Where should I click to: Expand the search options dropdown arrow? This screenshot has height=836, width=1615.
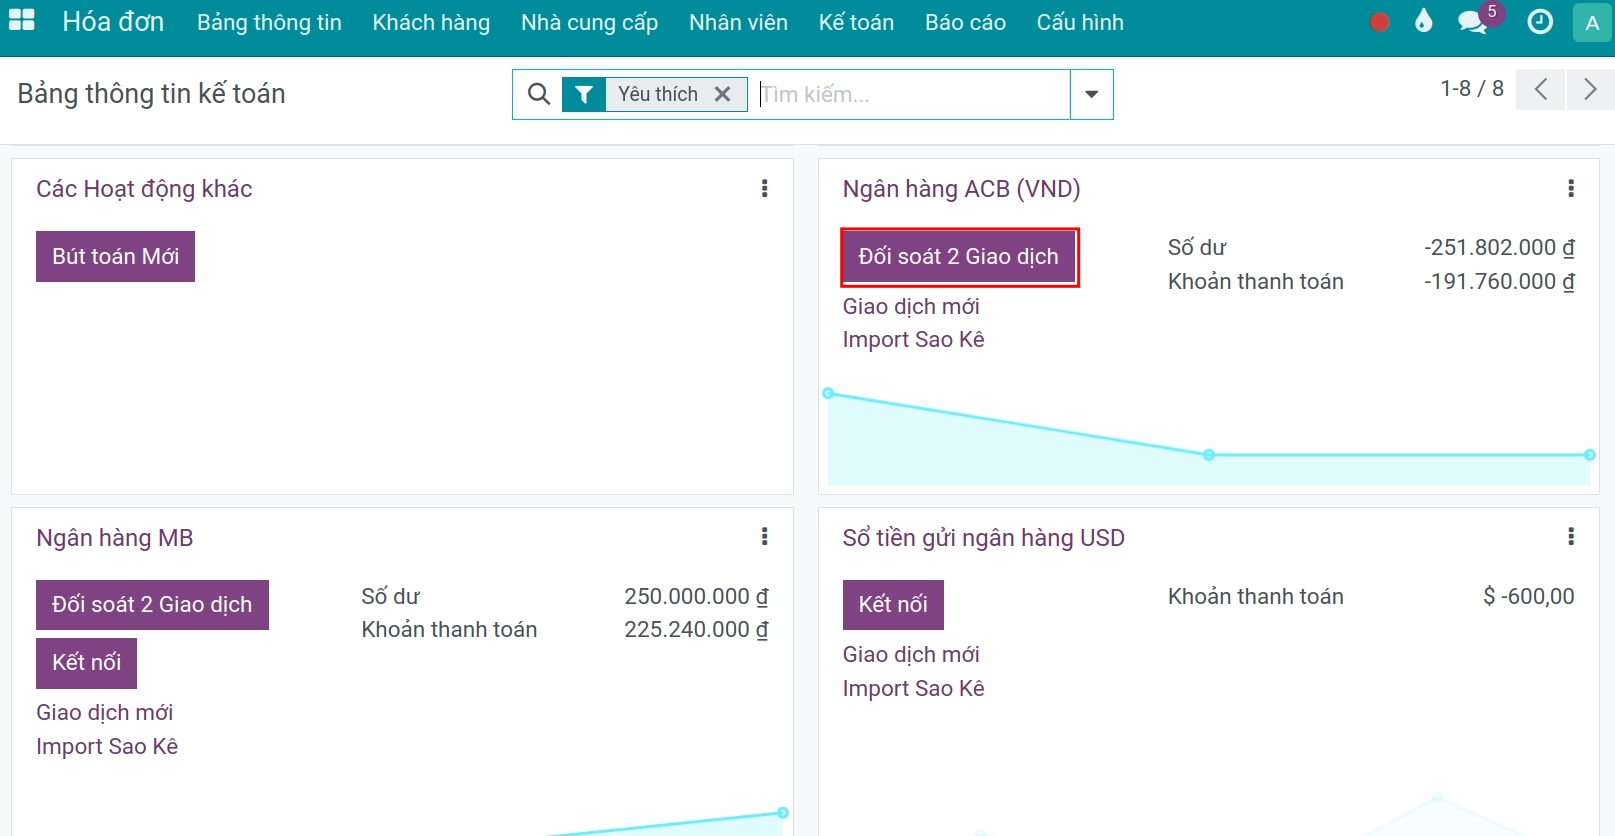[1091, 94]
